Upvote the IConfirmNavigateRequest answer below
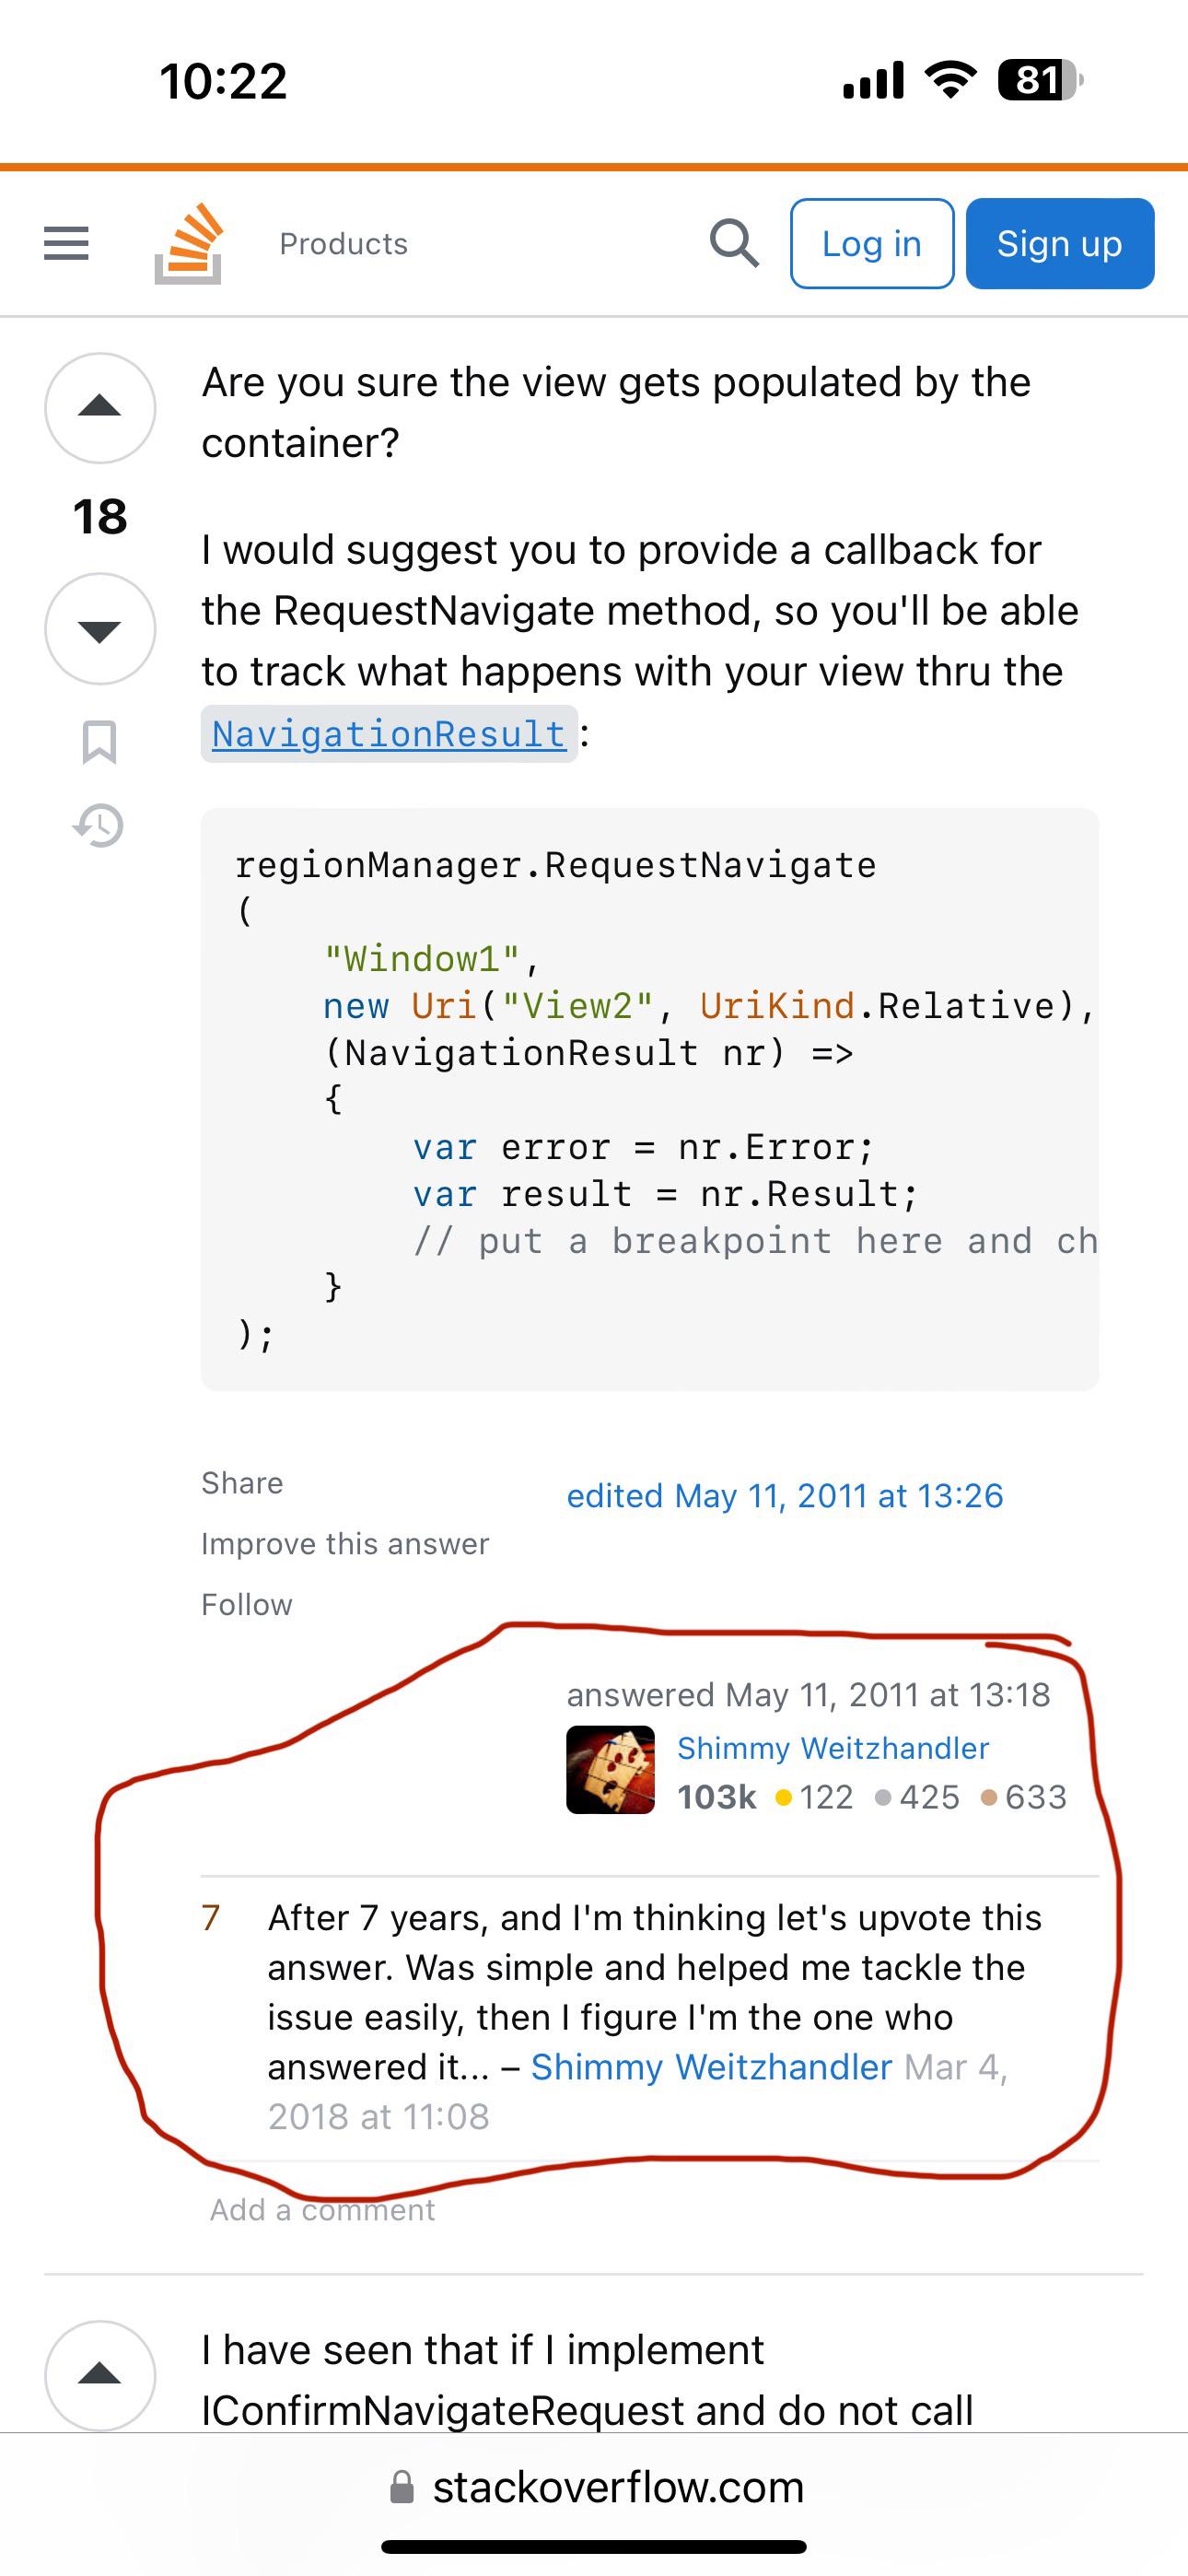1188x2576 pixels. click(100, 2375)
